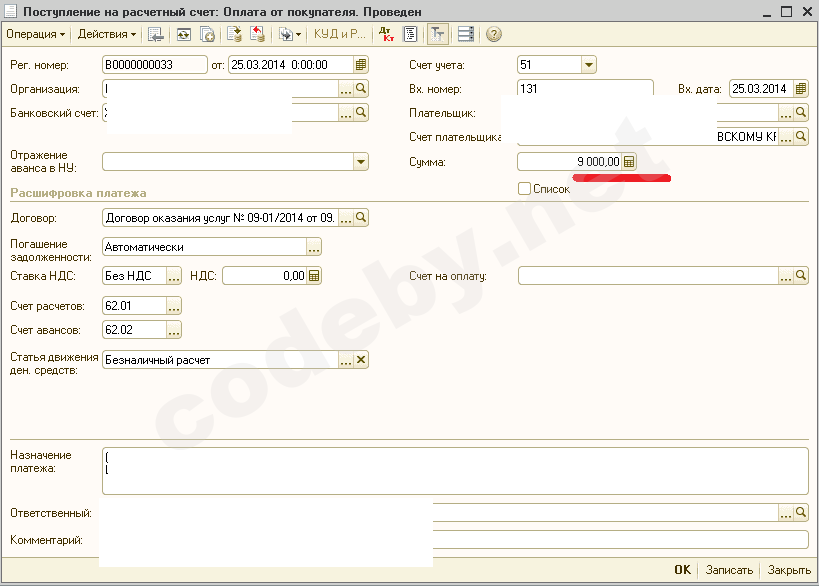Open the Операция menu
This screenshot has width=819, height=587.
click(35, 34)
